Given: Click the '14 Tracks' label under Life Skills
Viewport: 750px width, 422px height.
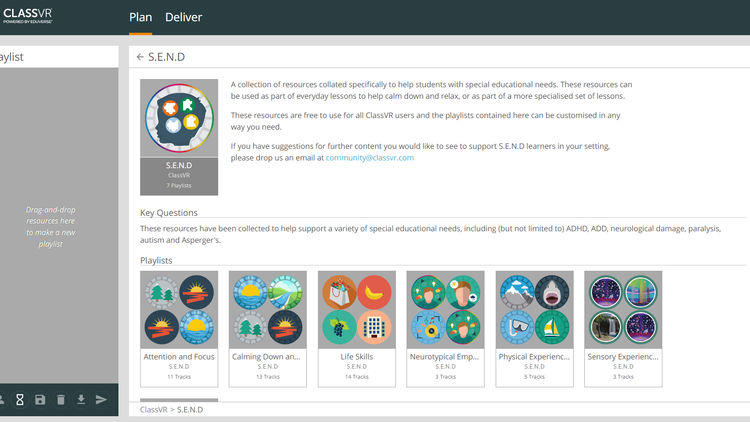Looking at the screenshot, I should [357, 377].
